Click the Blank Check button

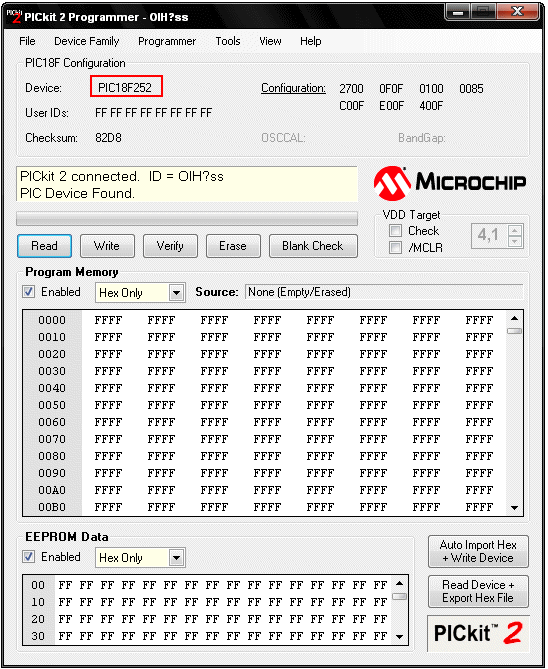click(x=313, y=246)
